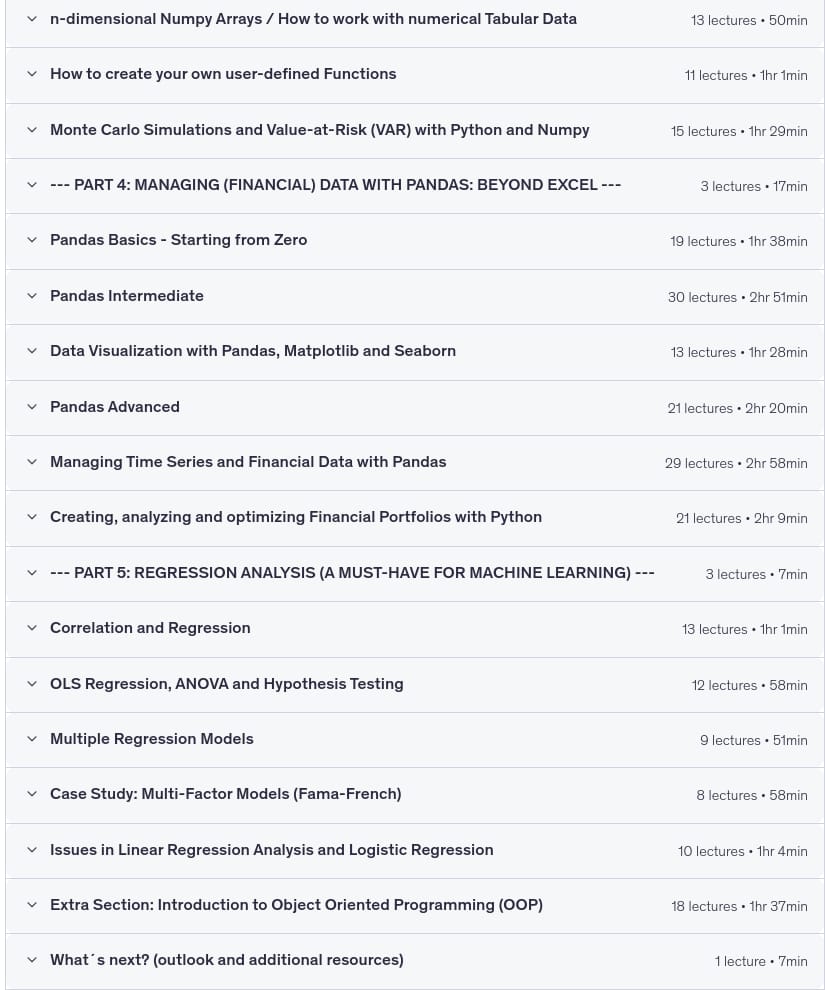825x990 pixels.
Task: Click the chevron beside PART 5 heading
Action: (32, 573)
